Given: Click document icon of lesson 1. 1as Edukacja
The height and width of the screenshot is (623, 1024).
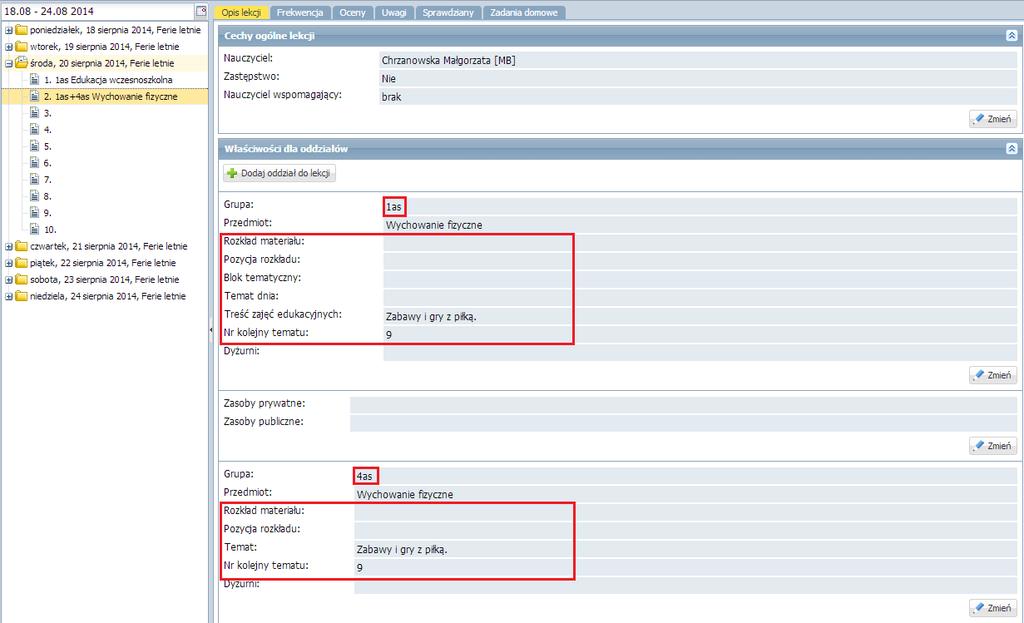Looking at the screenshot, I should [x=35, y=79].
